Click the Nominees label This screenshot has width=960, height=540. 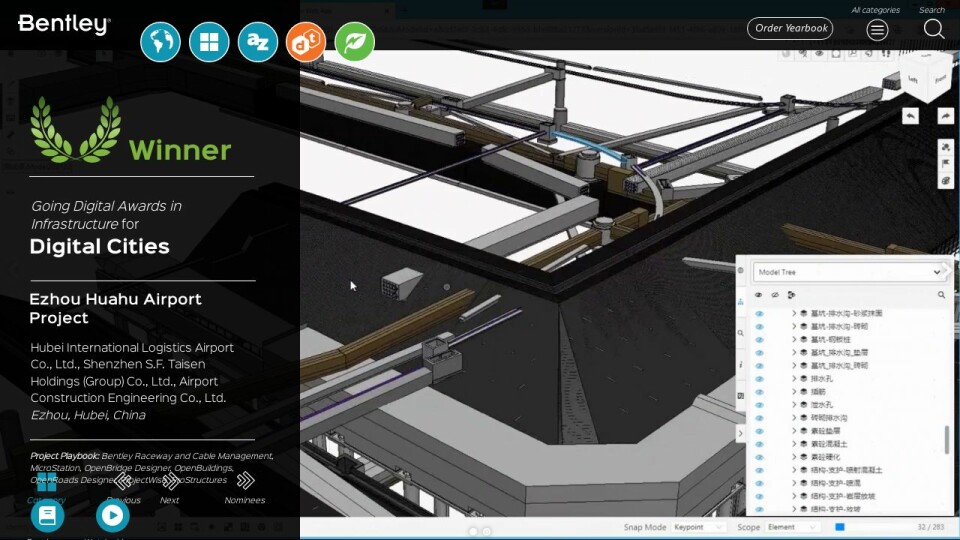245,500
